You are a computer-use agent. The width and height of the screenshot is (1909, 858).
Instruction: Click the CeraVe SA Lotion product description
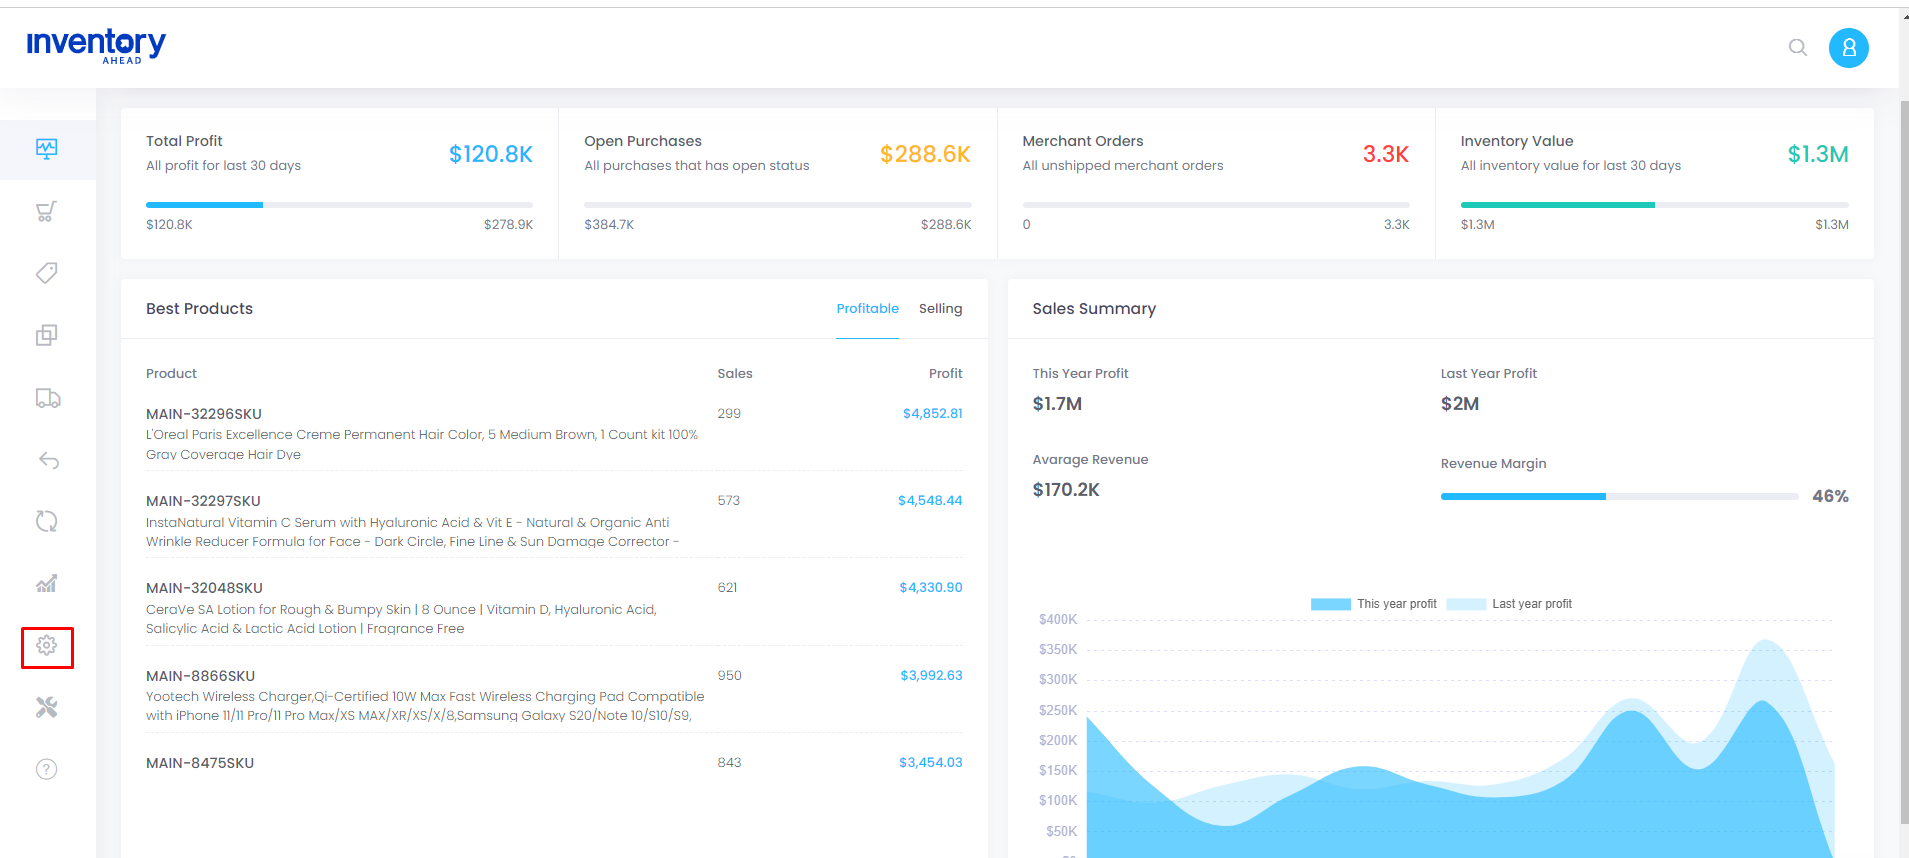point(401,619)
